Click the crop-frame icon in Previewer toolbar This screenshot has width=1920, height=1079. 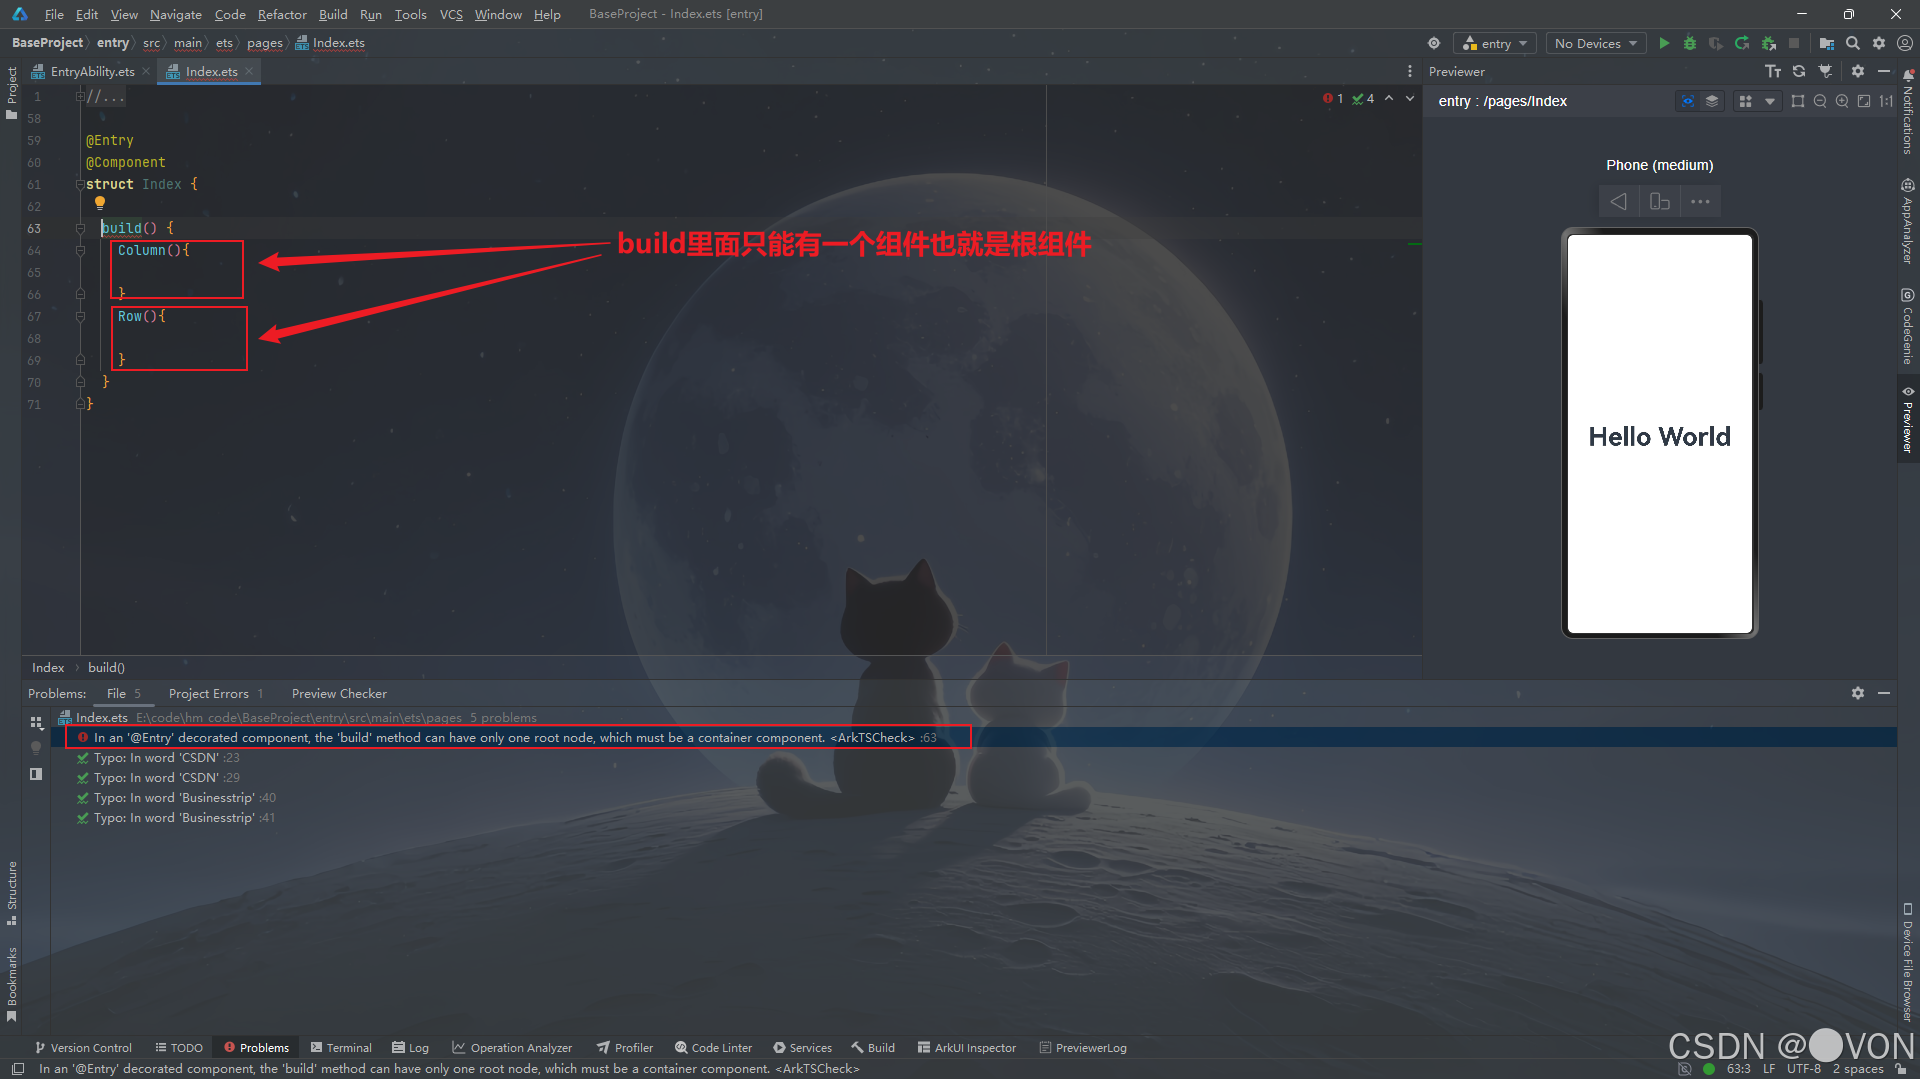point(1798,101)
